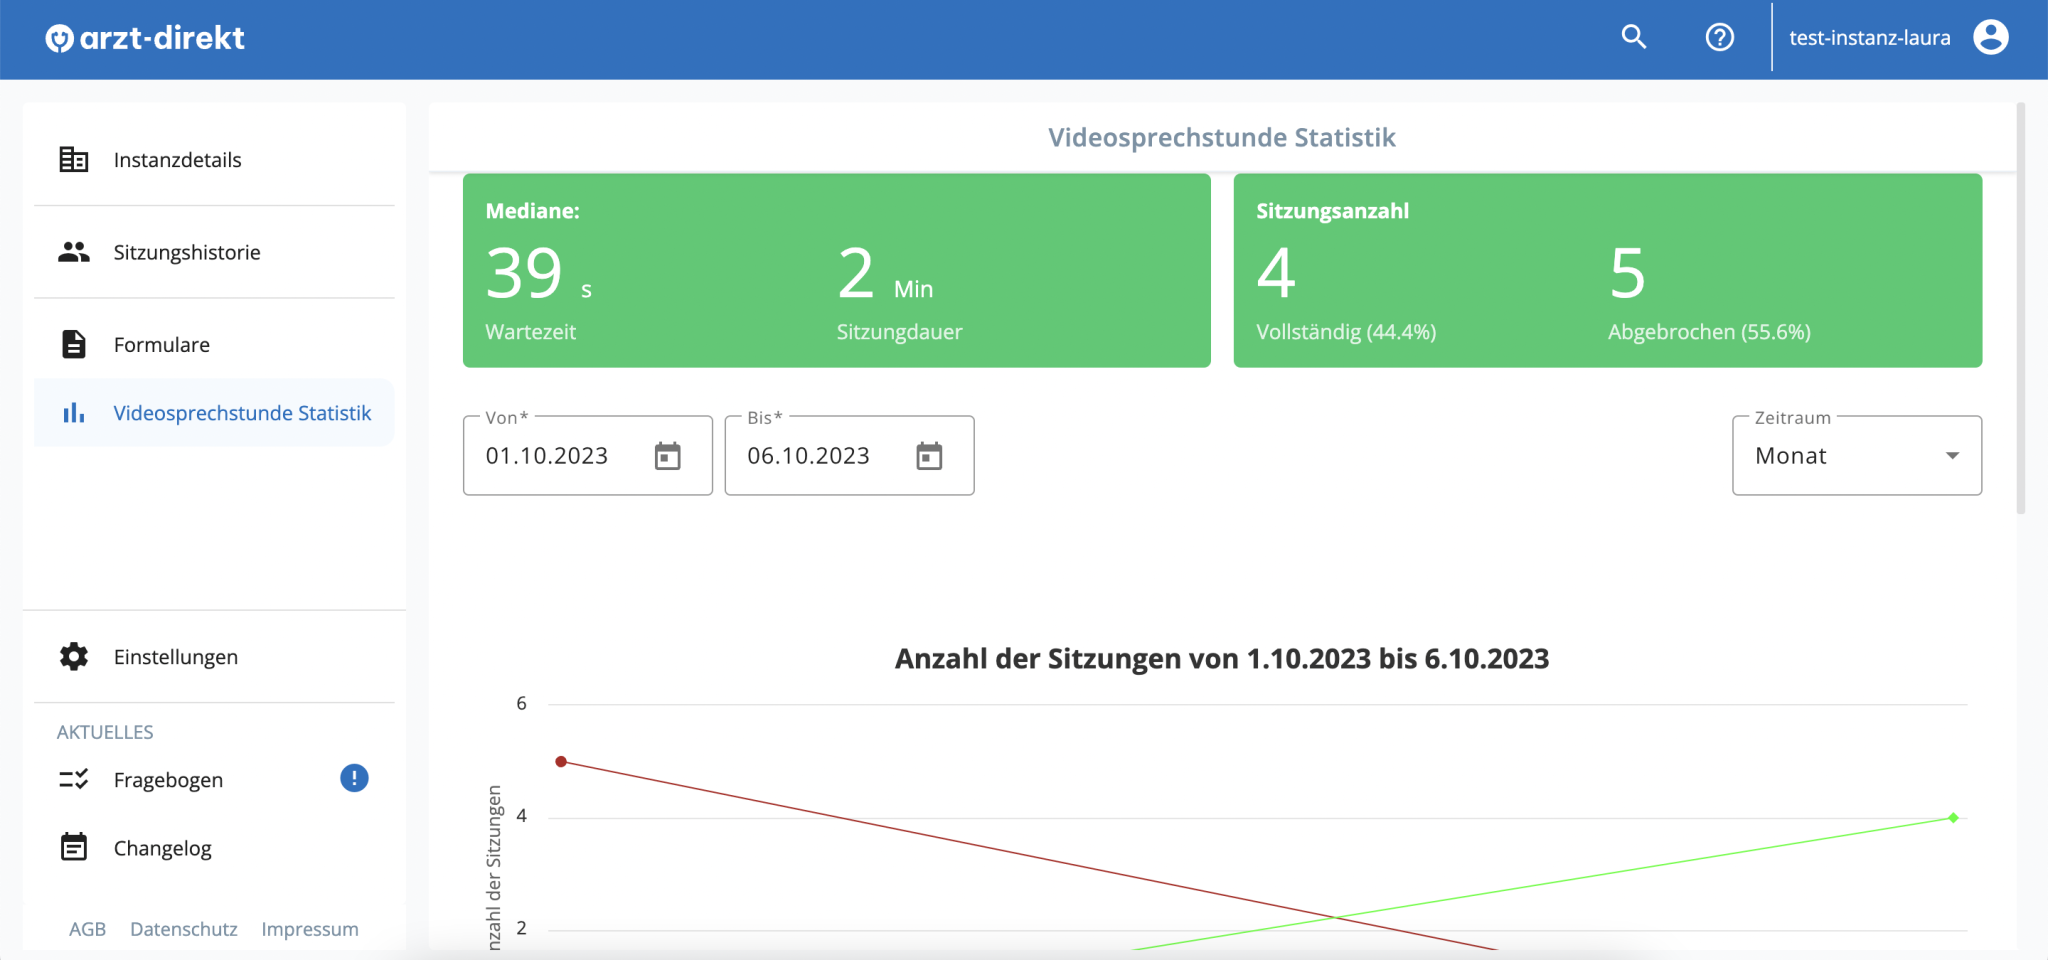
Task: Select the Formulare document icon
Action: (x=74, y=343)
